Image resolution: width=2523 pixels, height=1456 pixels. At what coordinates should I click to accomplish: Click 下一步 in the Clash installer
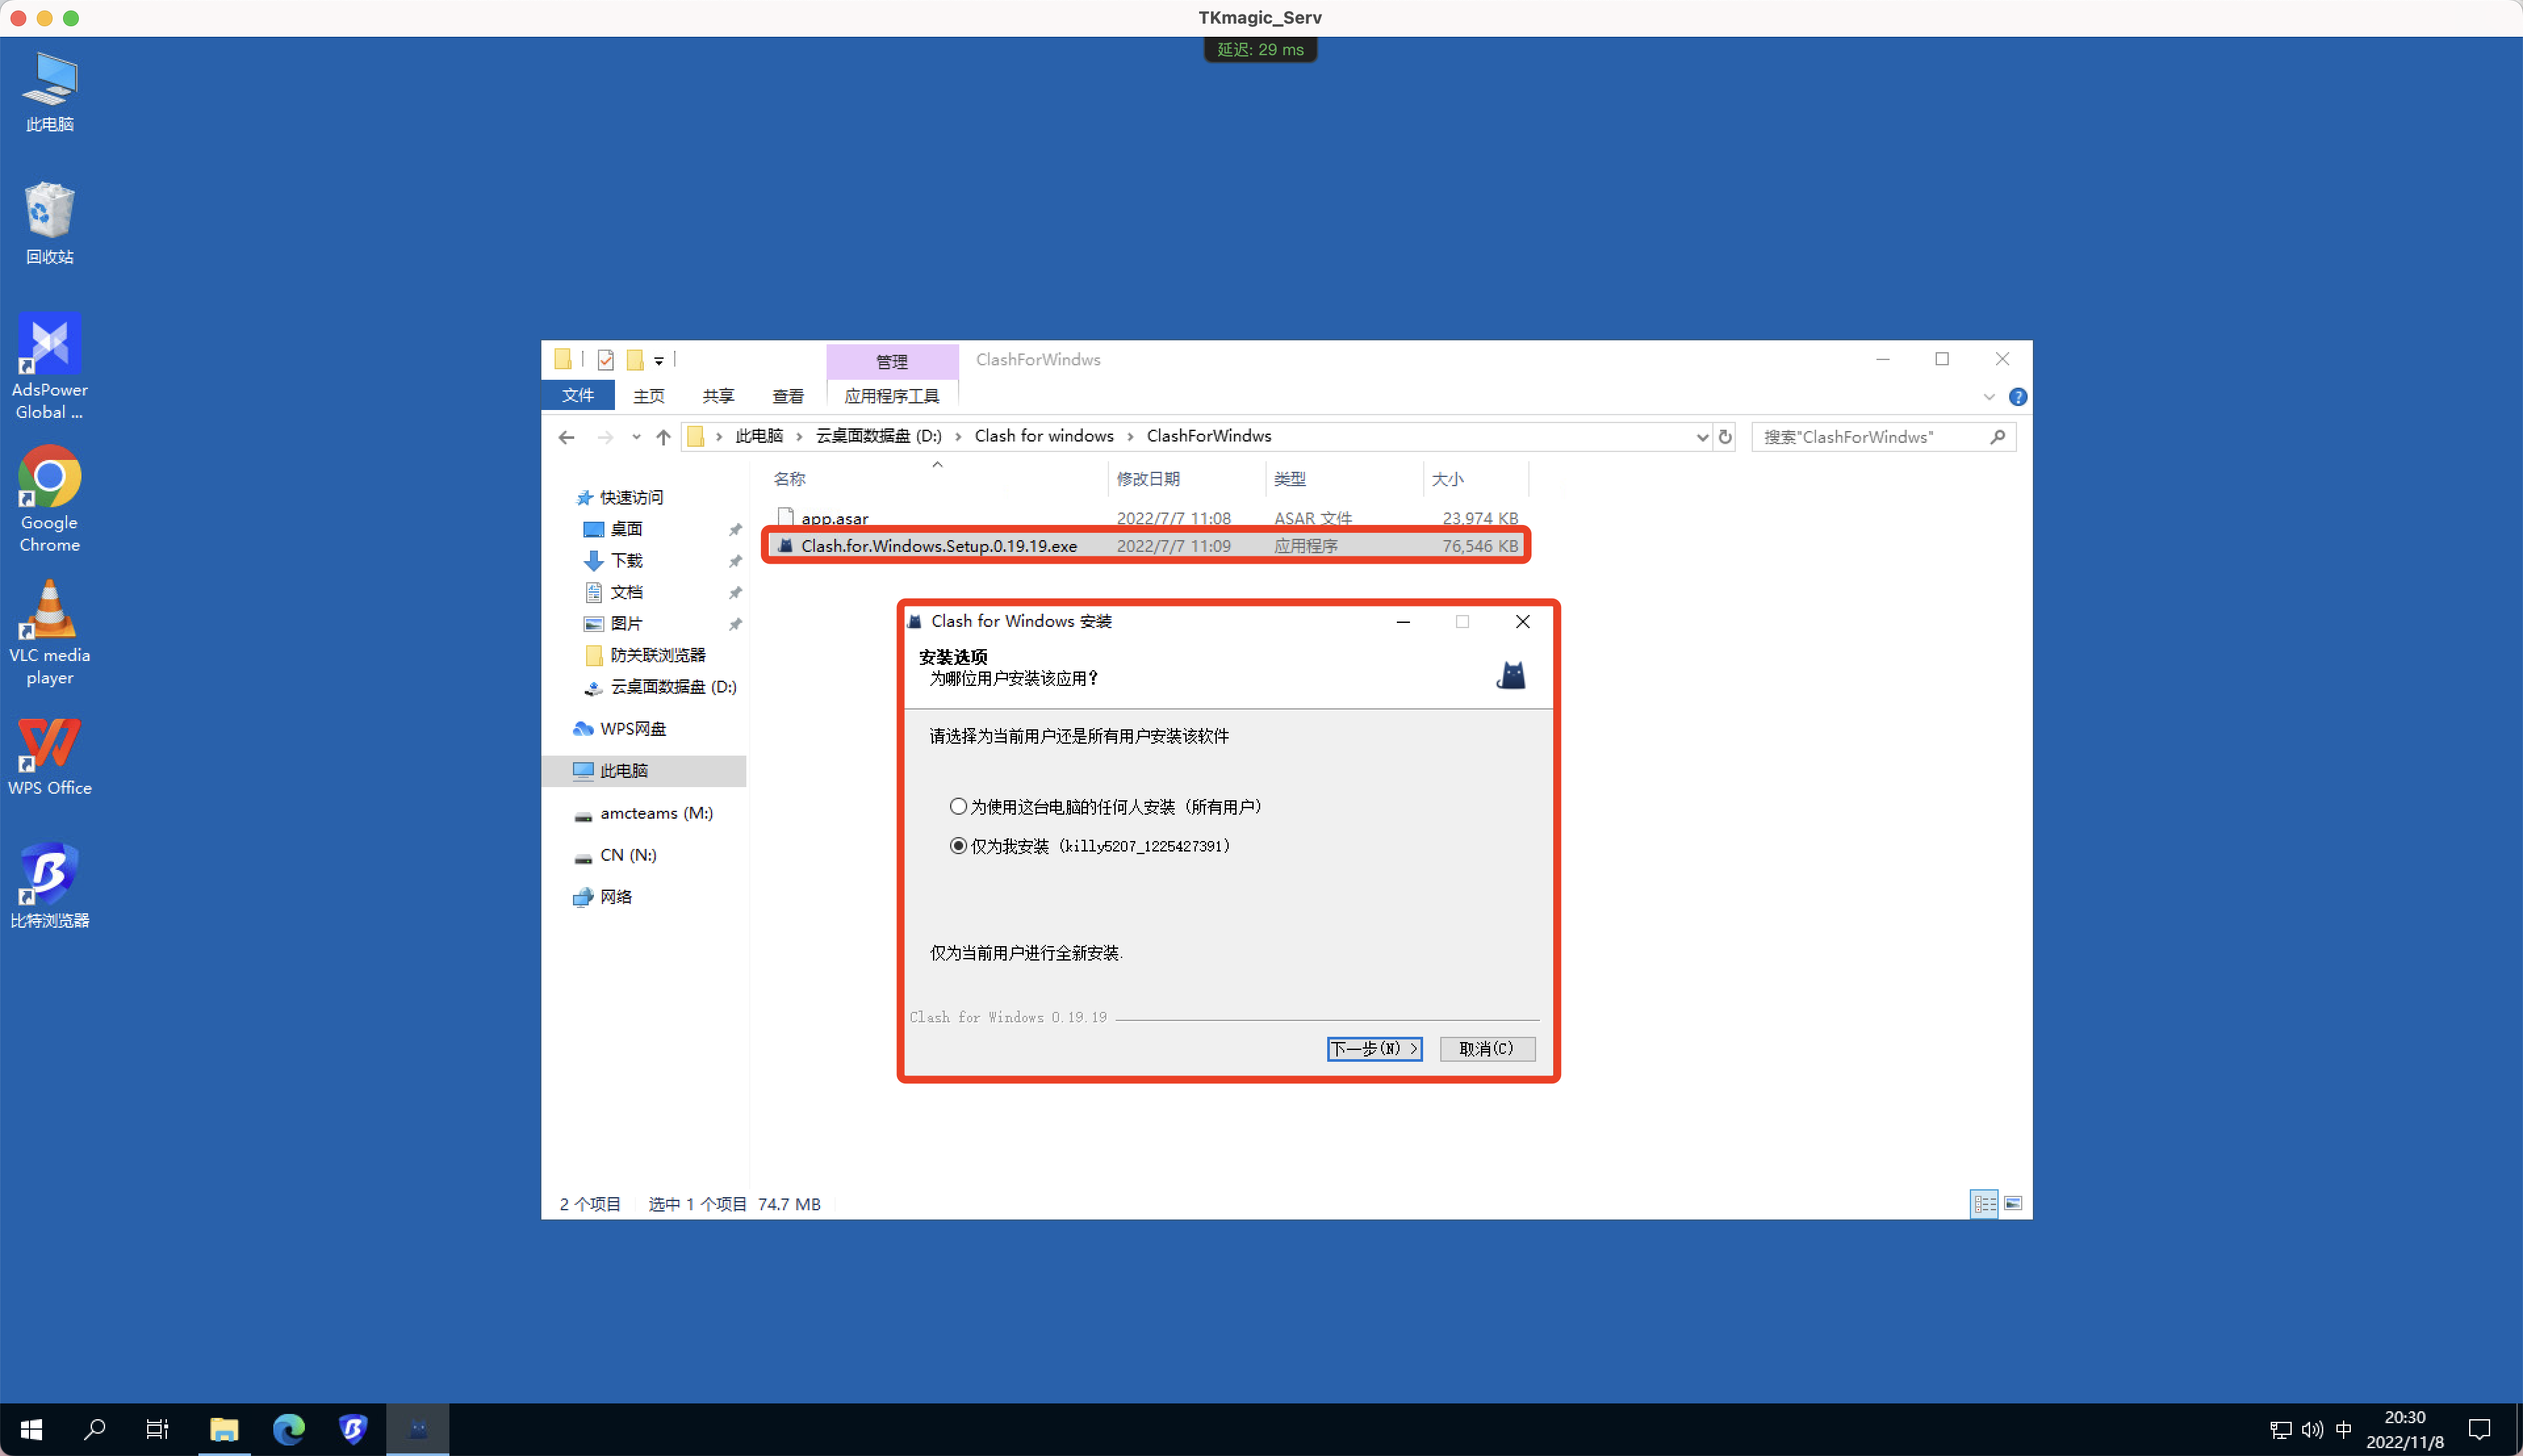[1373, 1048]
